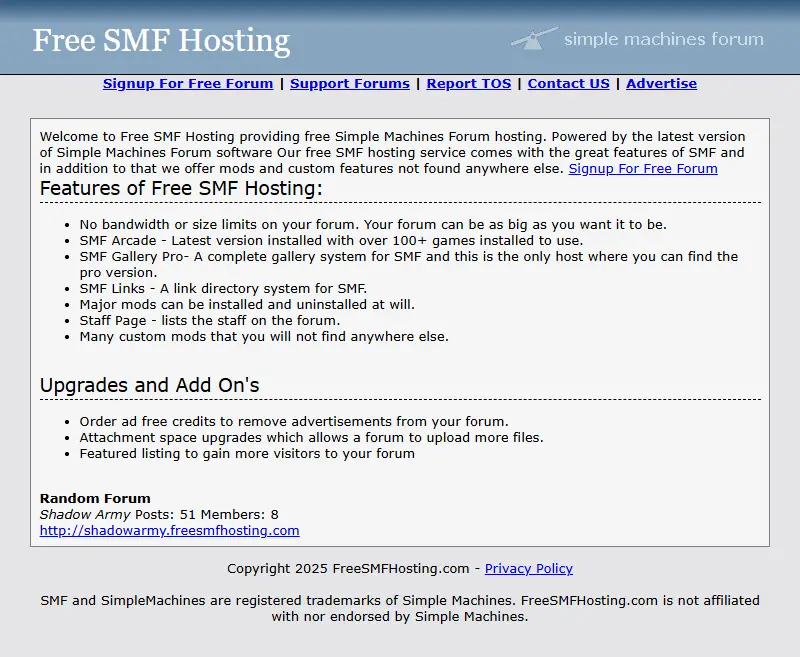Click the Advertise link
The width and height of the screenshot is (800, 657).
pyautogui.click(x=661, y=84)
